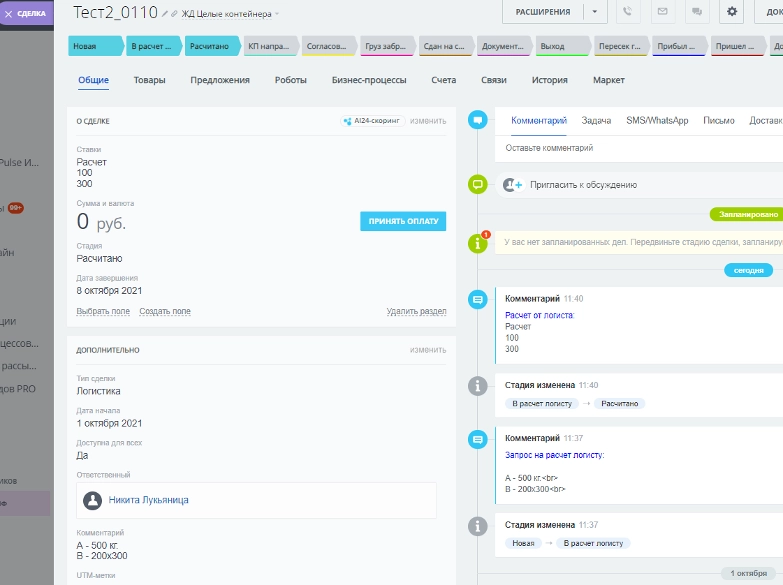Viewport: 783px width, 585px height.
Task: Click the Удалить раздел link
Action: [416, 311]
